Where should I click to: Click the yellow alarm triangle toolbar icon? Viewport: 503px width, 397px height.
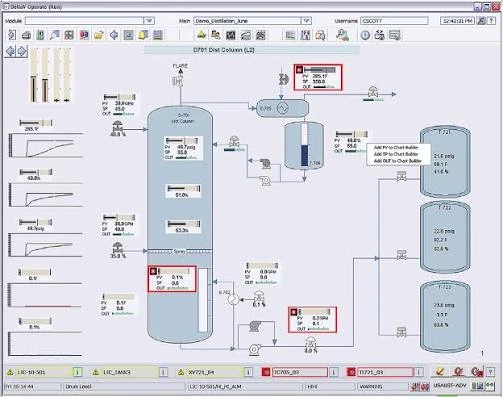[x=201, y=35]
